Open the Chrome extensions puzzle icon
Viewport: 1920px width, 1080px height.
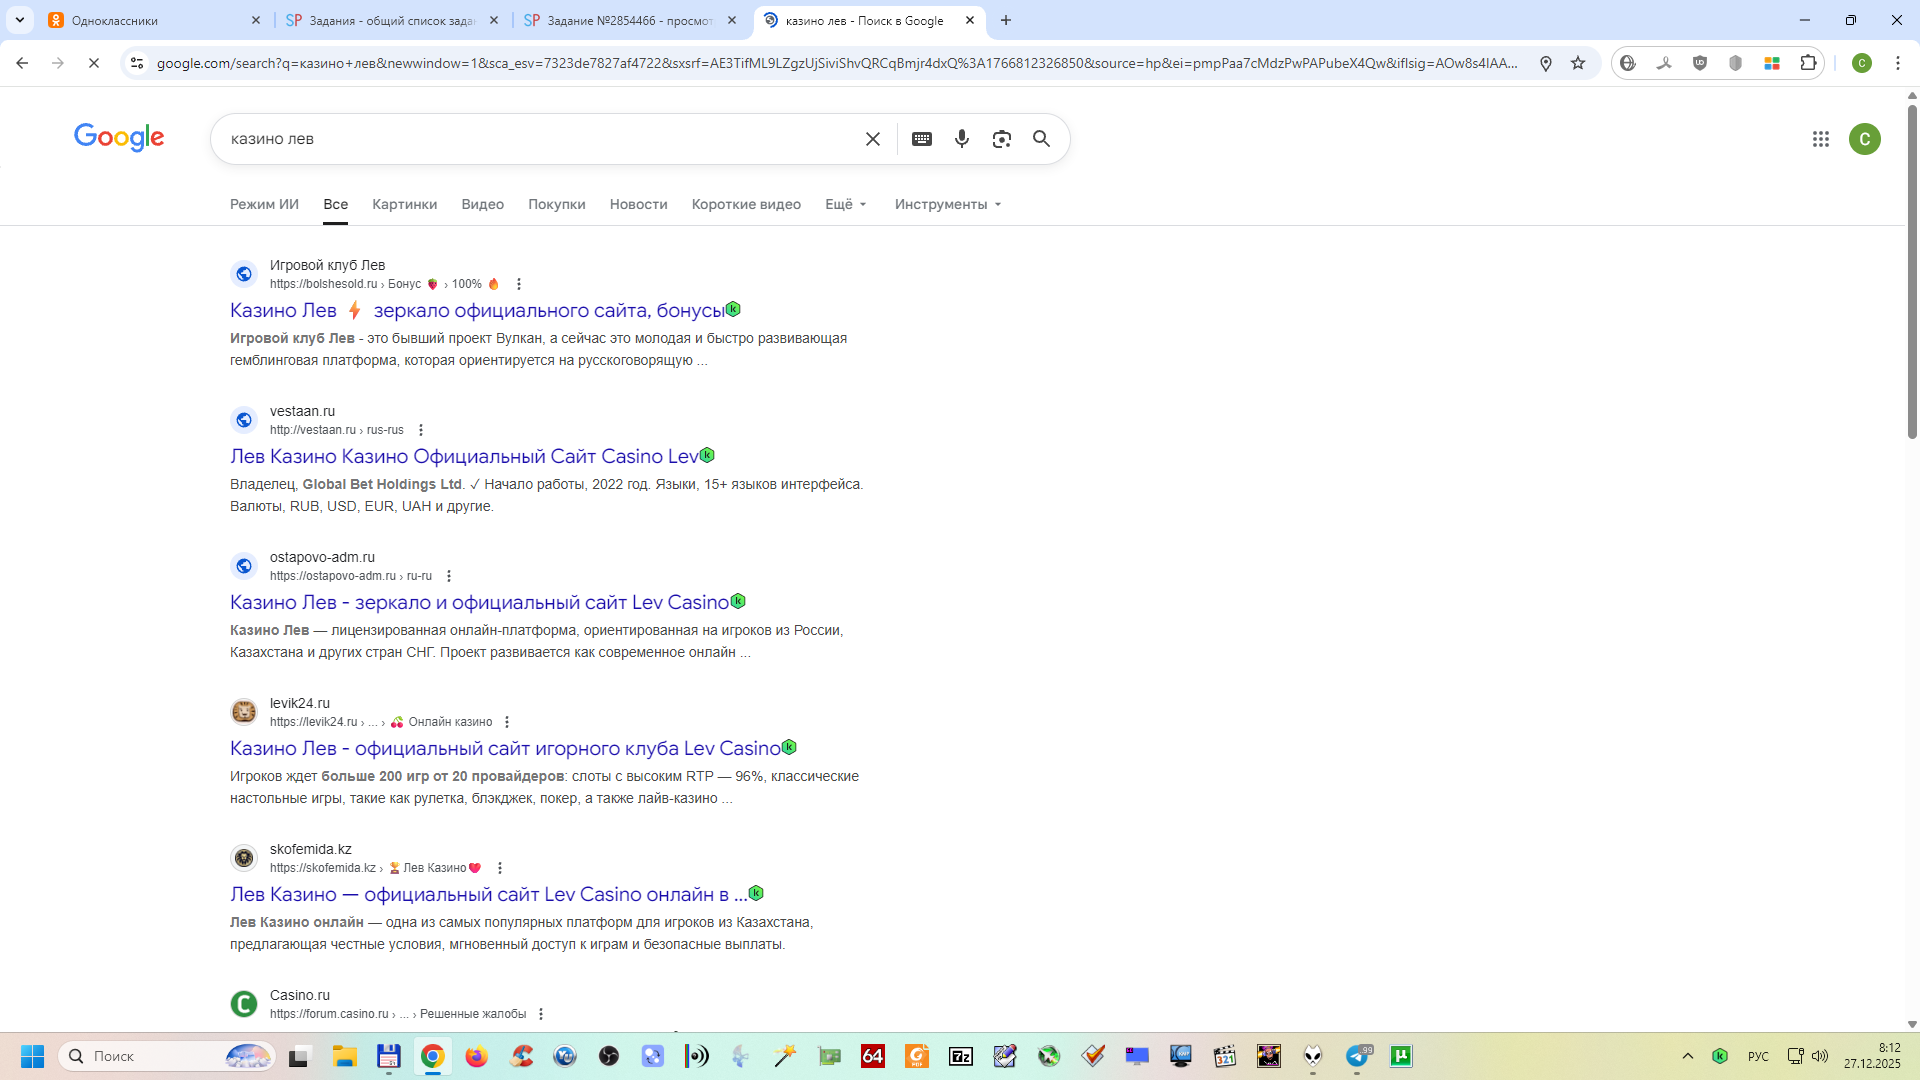[x=1808, y=63]
